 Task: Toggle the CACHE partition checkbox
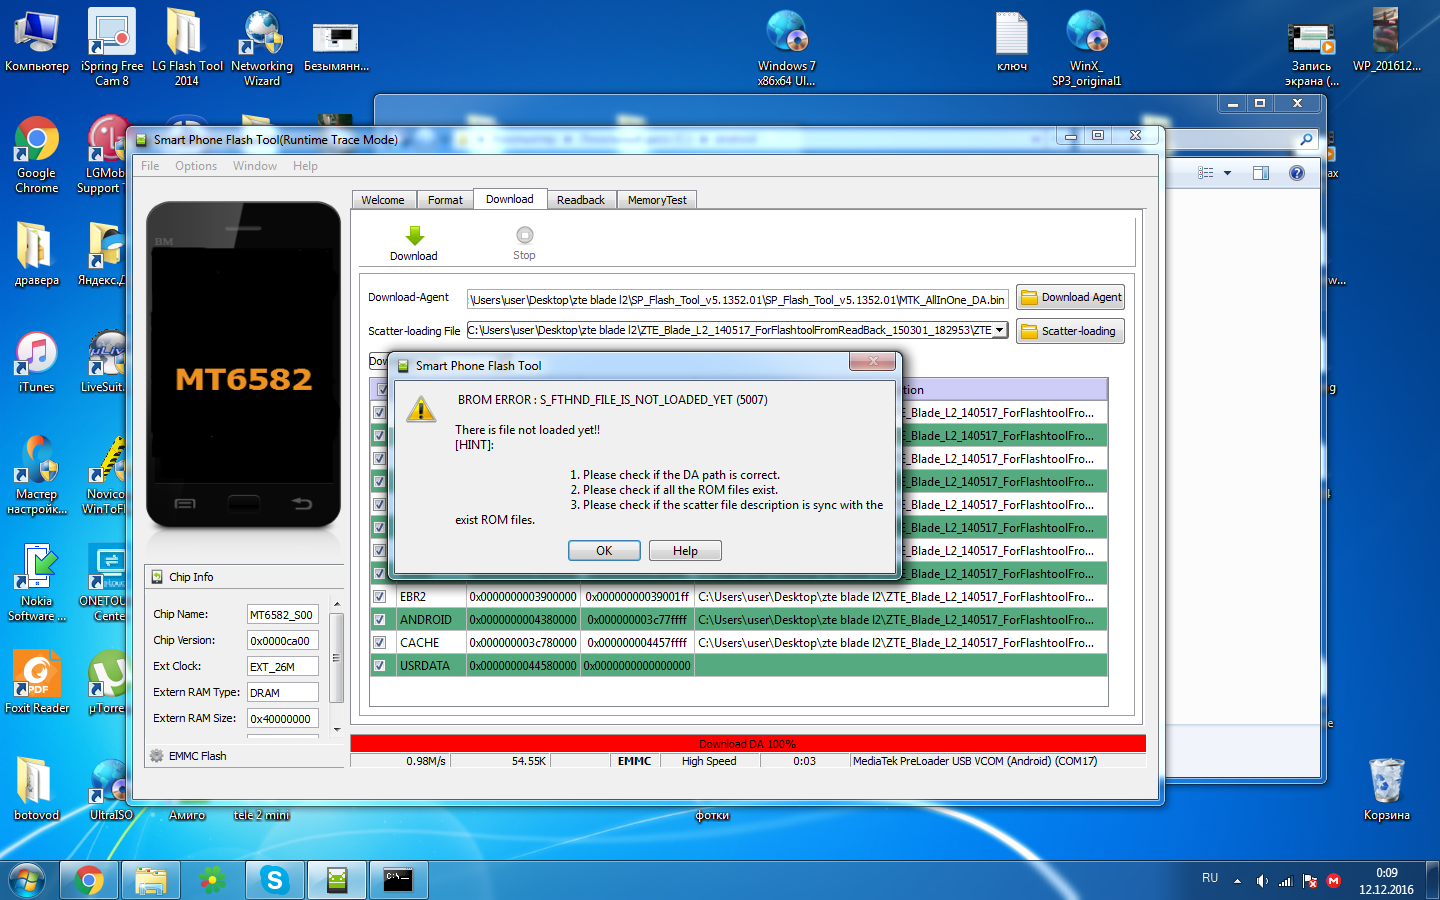click(380, 643)
